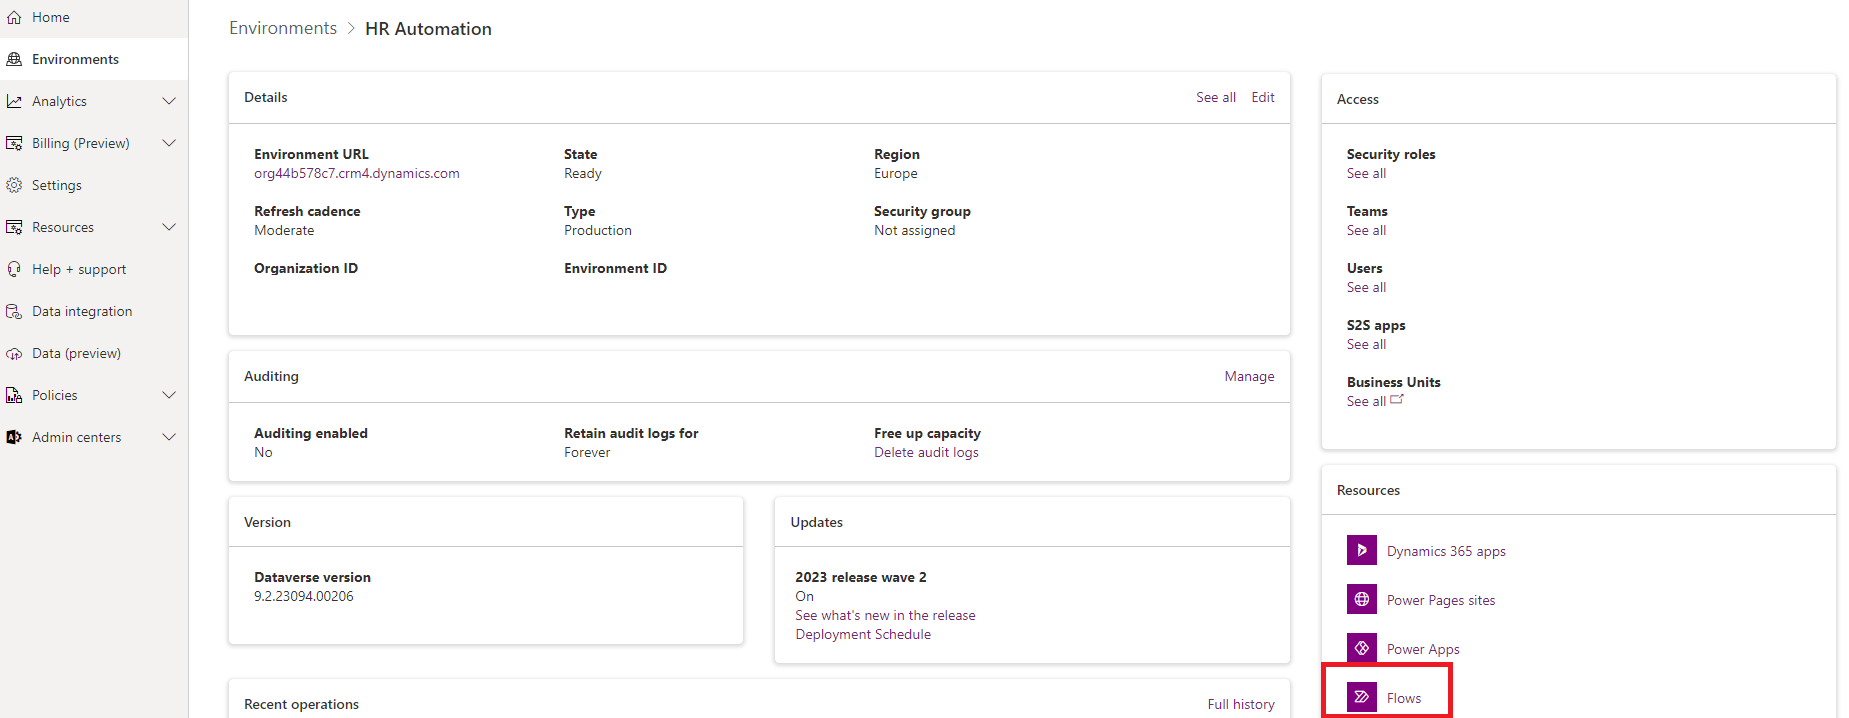Click the Home icon in sidebar
The width and height of the screenshot is (1849, 718).
(14, 17)
